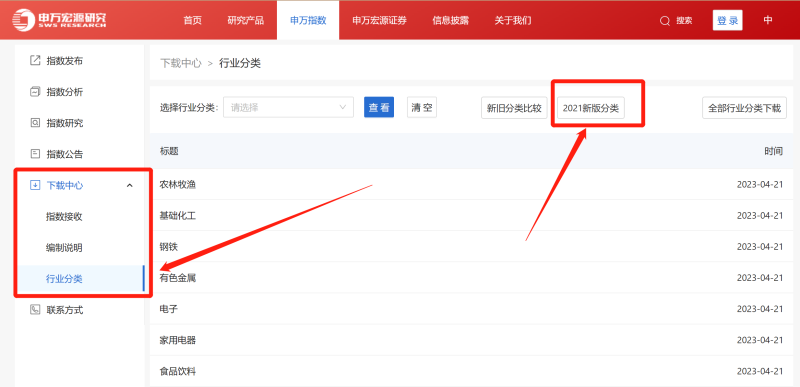Click the 下载中心 breadcrumb link
800x387 pixels.
pyautogui.click(x=181, y=64)
